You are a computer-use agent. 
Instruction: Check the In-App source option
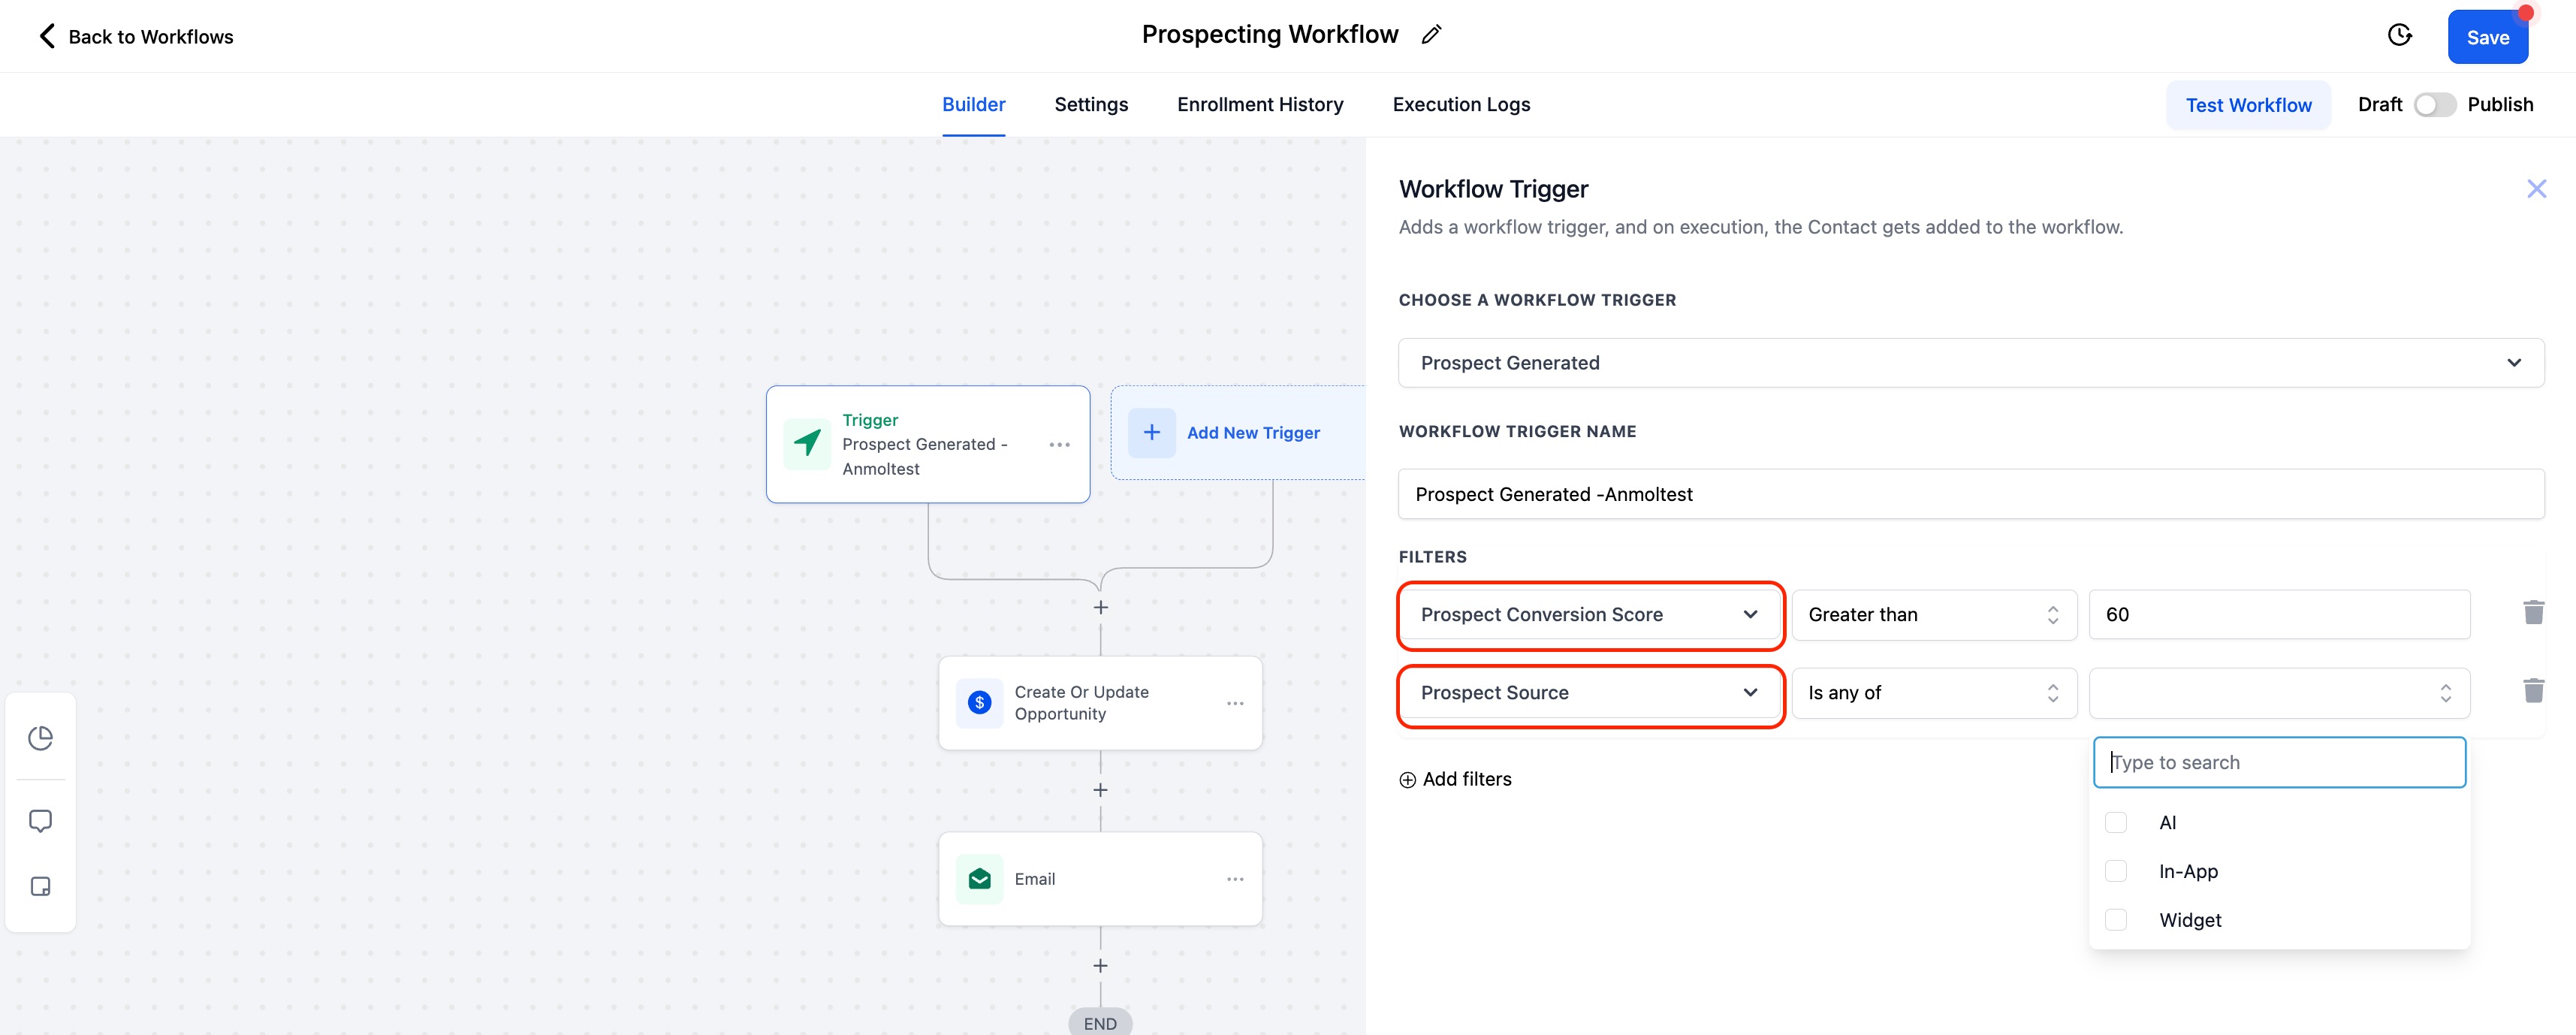pos(2116,871)
